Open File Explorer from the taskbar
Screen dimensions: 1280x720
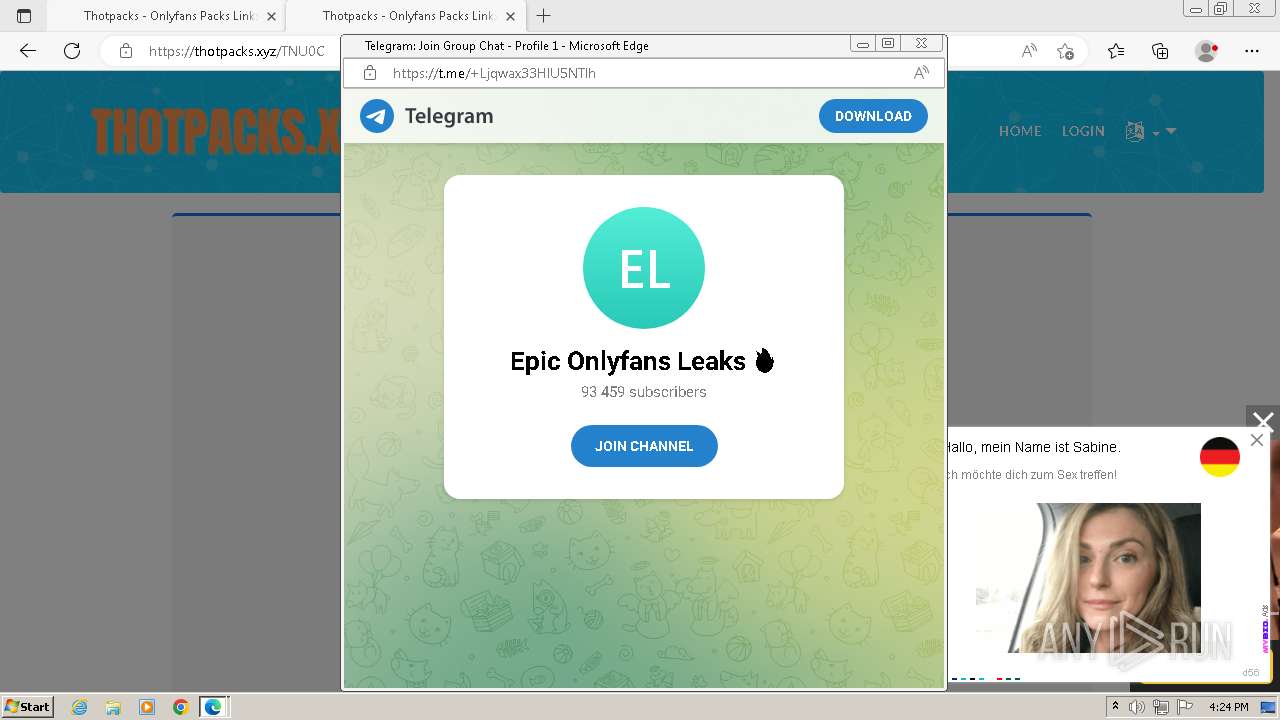click(x=113, y=707)
